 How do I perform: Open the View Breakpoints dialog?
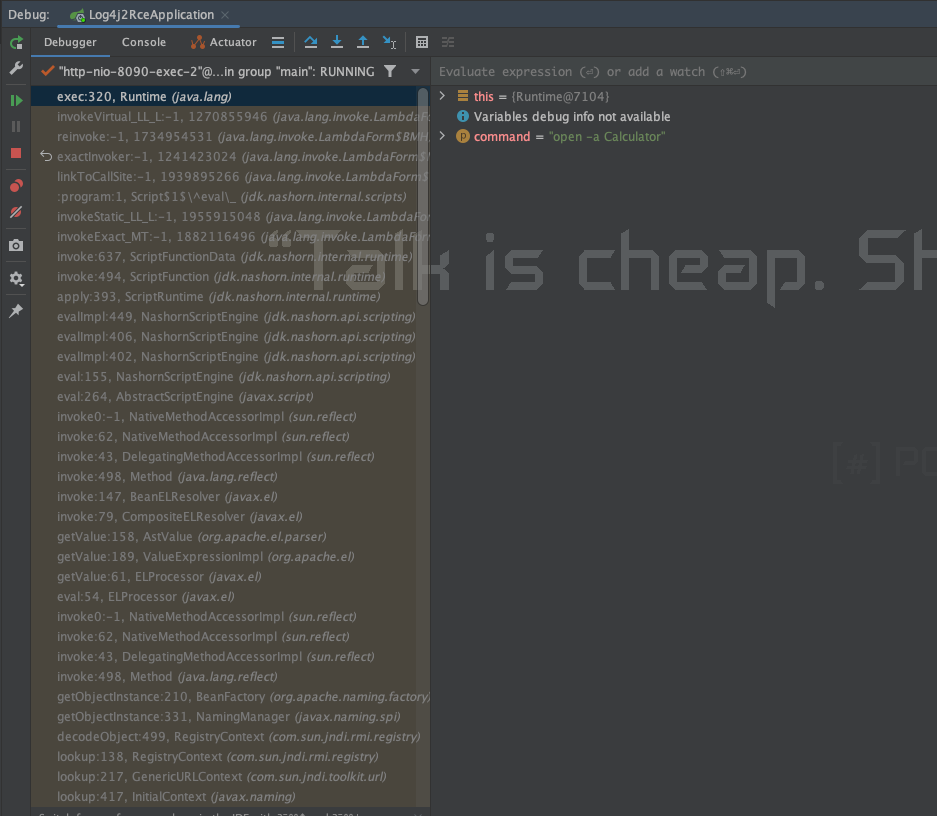pos(16,186)
